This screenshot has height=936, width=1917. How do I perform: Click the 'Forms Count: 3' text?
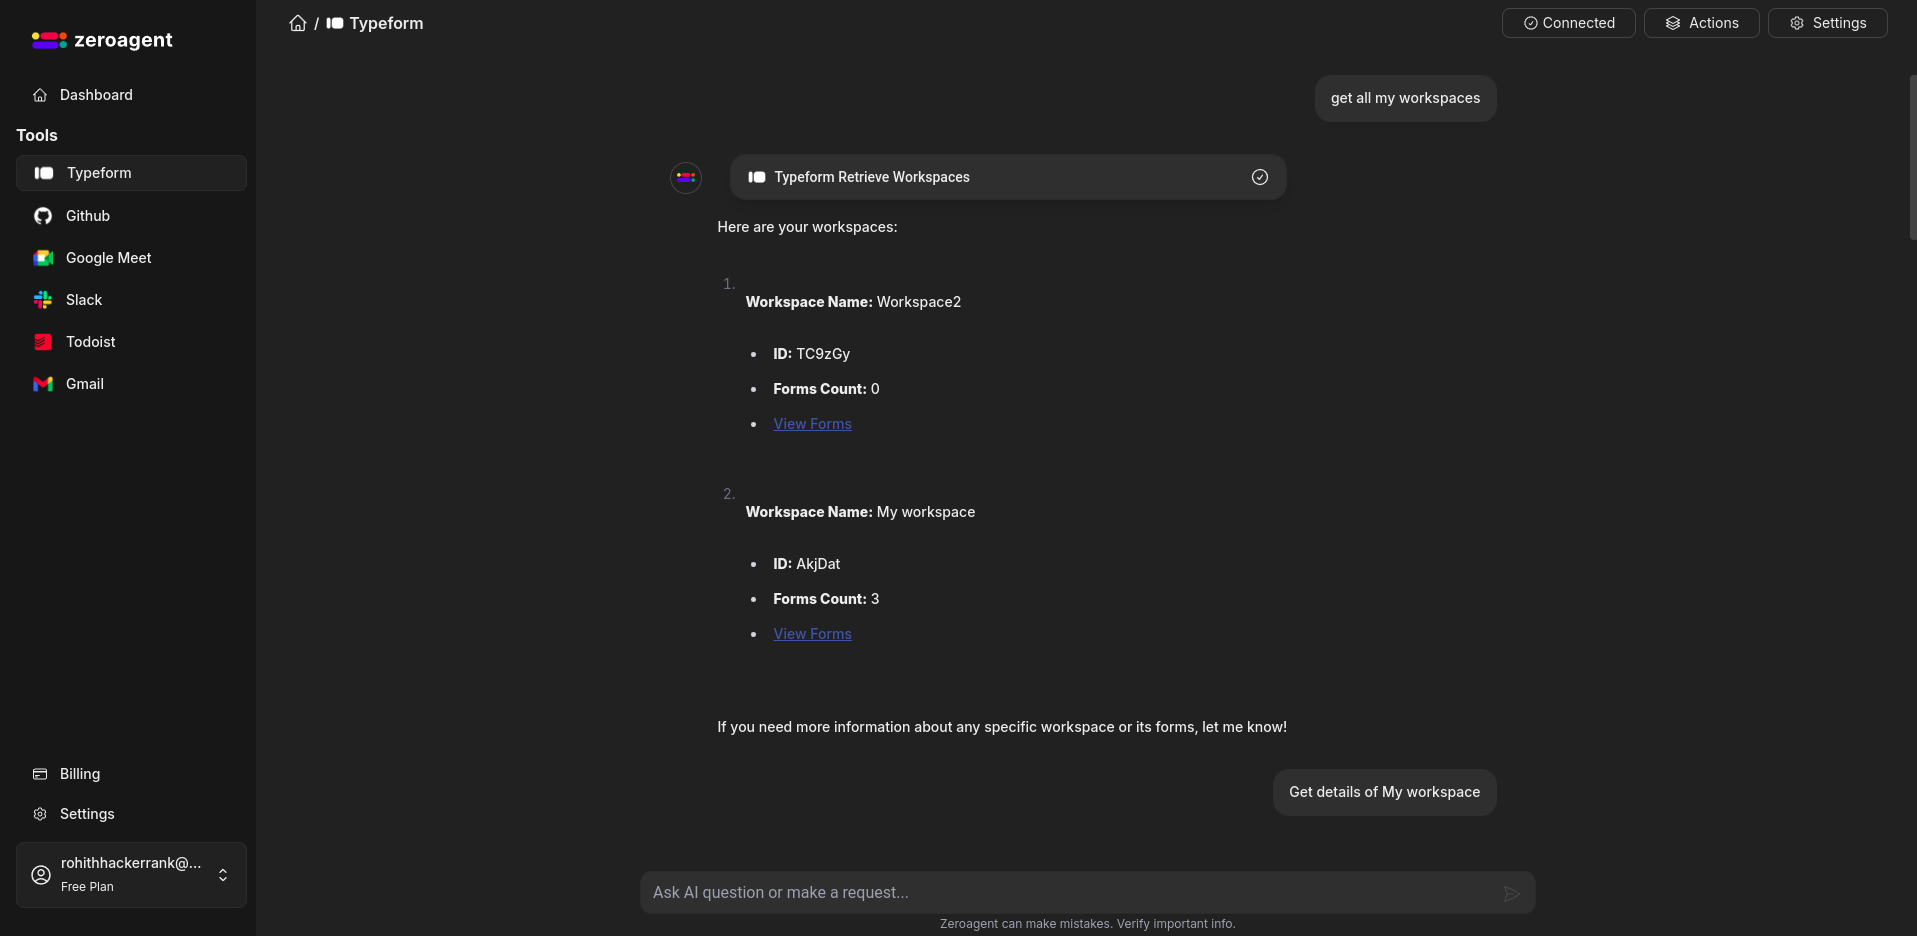(x=826, y=599)
